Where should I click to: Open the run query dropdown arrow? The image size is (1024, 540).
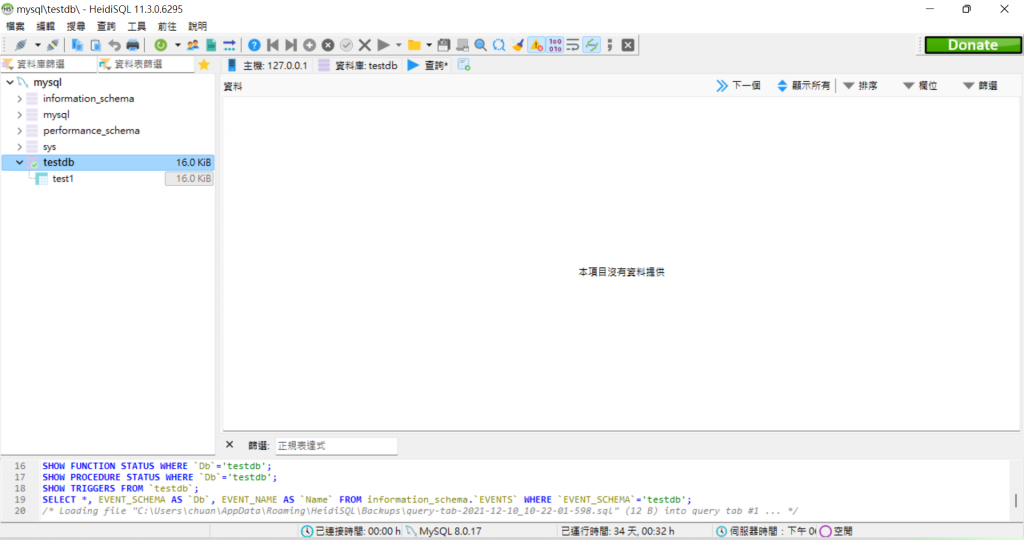tap(398, 45)
